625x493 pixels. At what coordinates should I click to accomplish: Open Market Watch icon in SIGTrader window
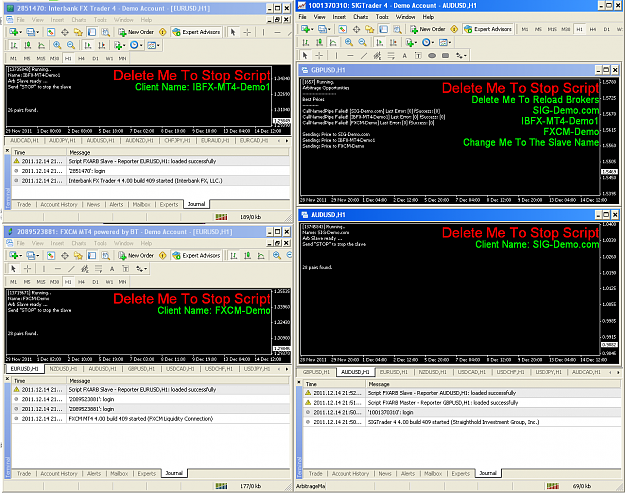(x=342, y=29)
